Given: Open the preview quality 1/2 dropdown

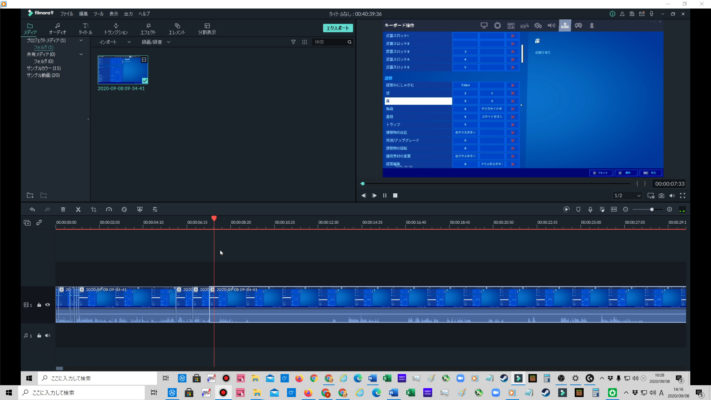Looking at the screenshot, I should tap(627, 195).
